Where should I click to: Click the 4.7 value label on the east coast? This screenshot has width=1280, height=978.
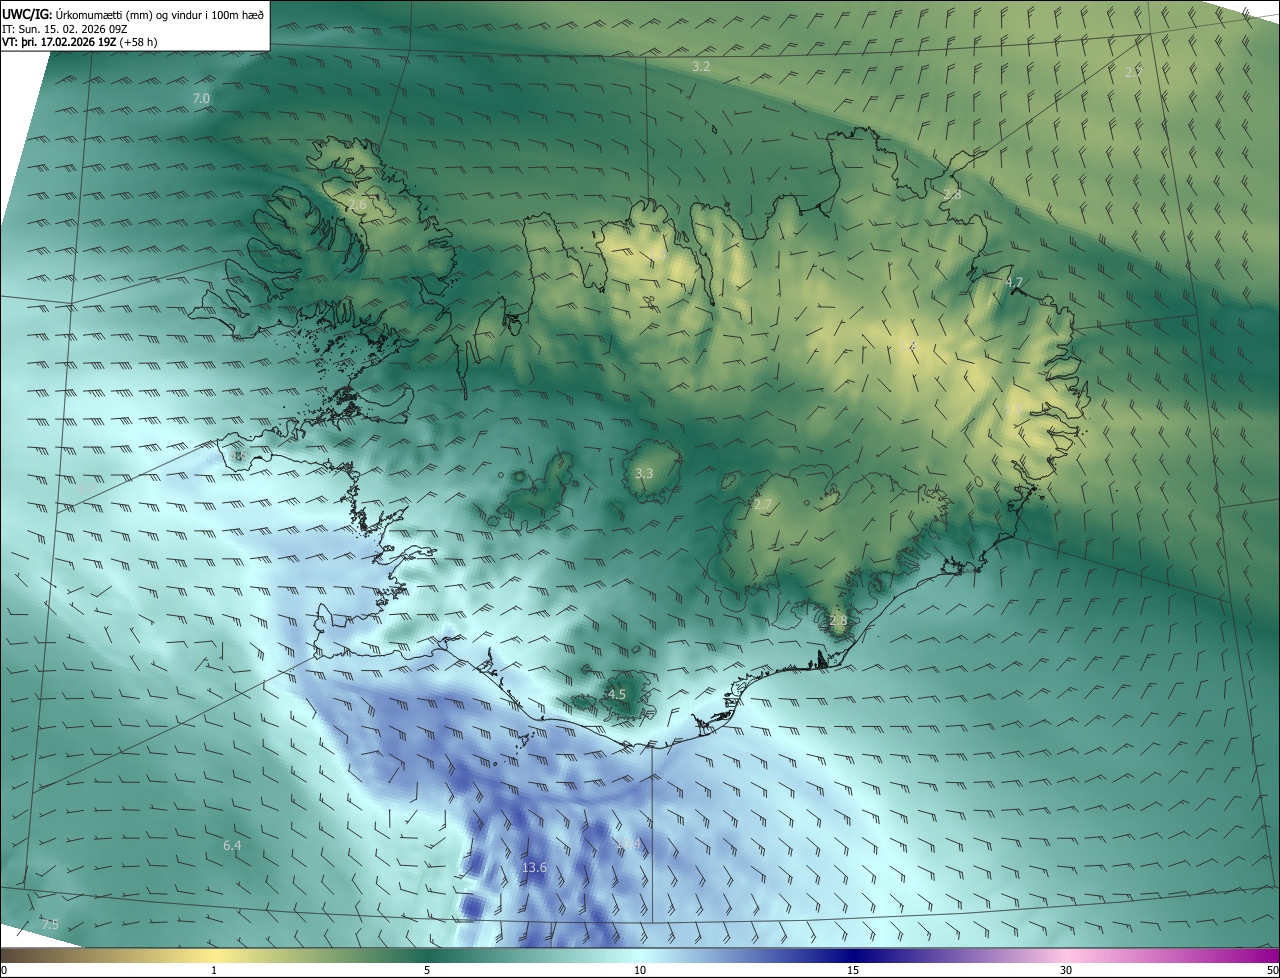click(x=1014, y=282)
